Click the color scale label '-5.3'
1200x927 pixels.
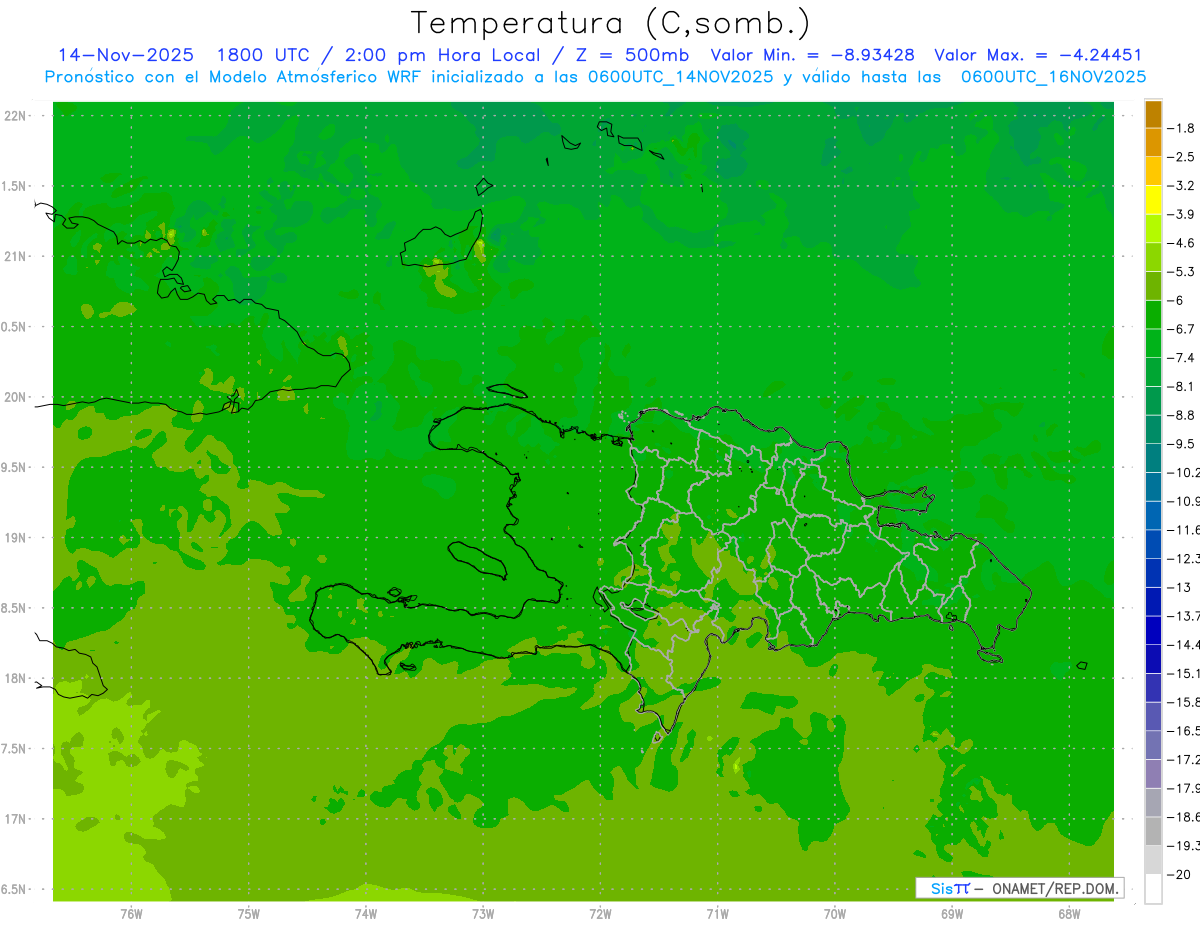[x=1183, y=272]
